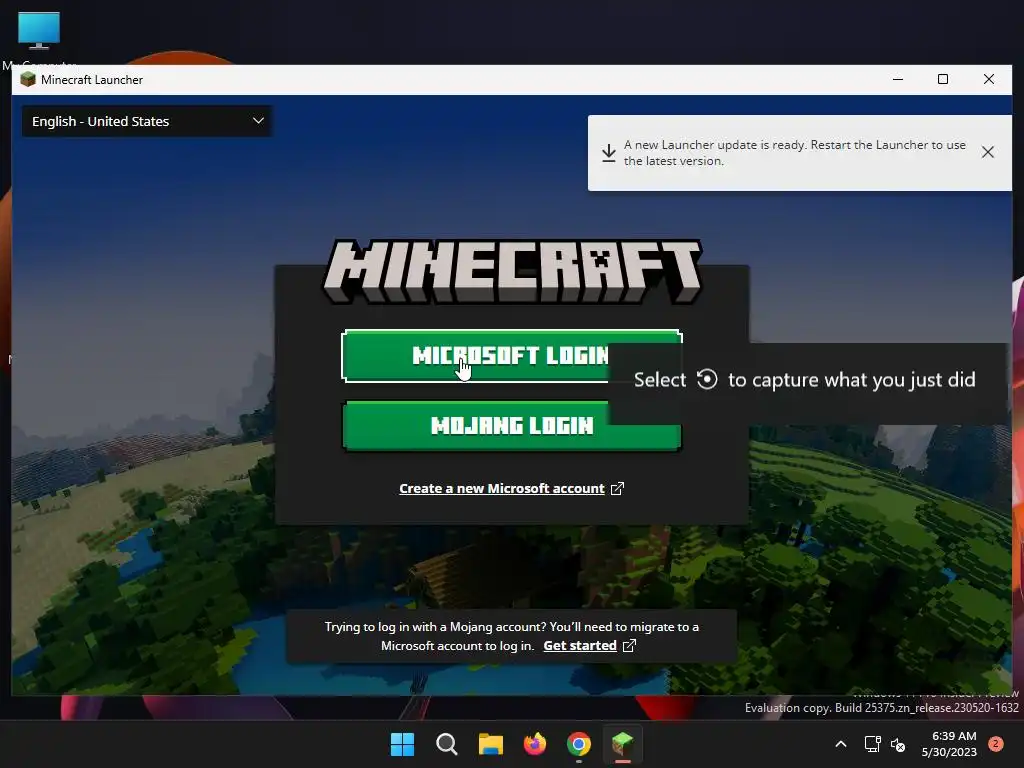Open Create a new Microsoft account link

click(x=502, y=488)
